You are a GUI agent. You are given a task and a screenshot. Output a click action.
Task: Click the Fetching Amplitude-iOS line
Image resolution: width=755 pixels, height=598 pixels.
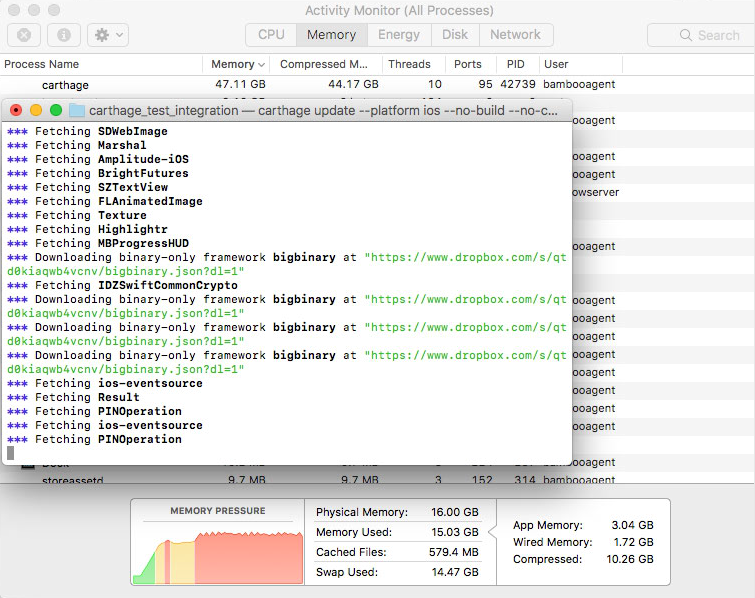click(98, 159)
